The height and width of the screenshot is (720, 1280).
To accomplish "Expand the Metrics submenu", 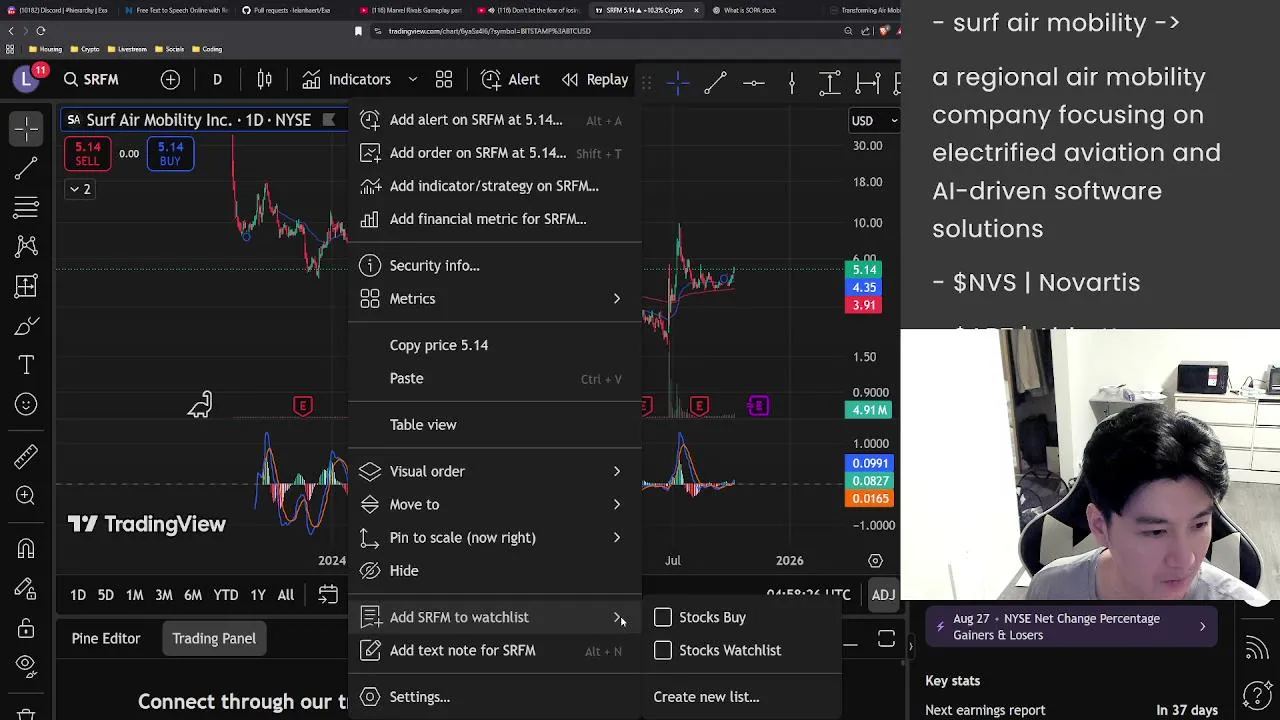I will [495, 299].
